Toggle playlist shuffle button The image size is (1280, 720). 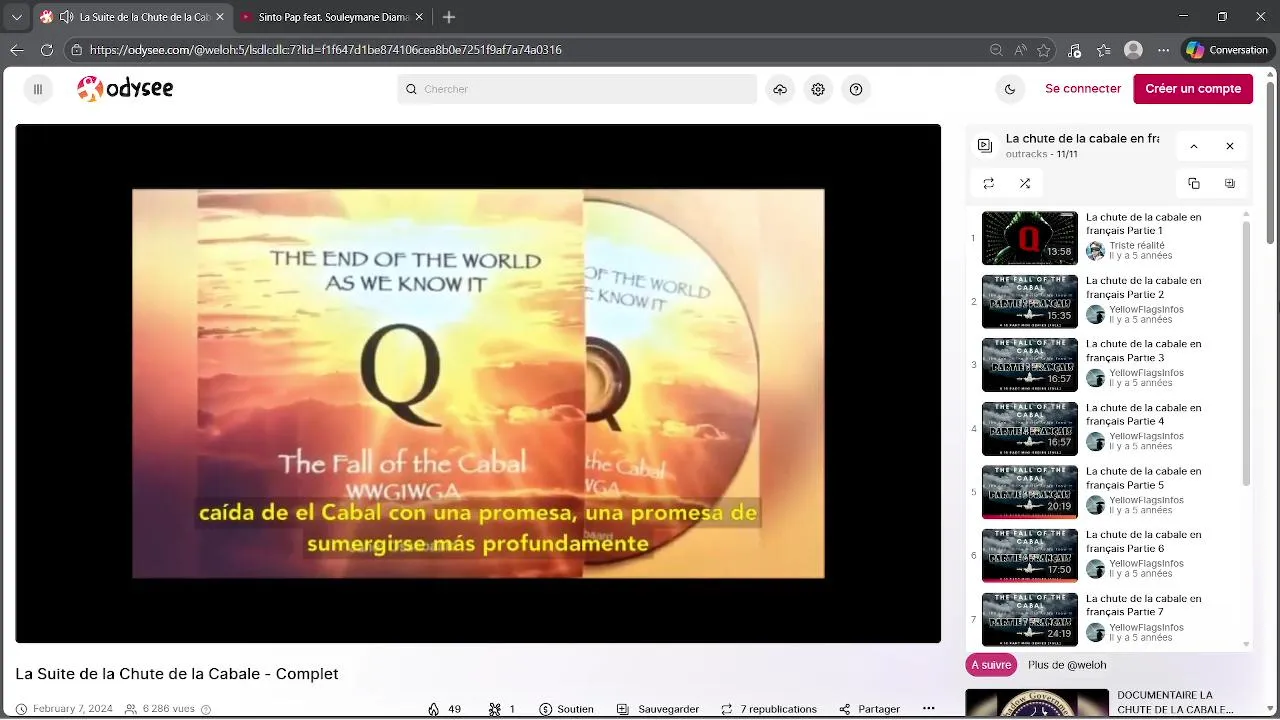(1025, 183)
